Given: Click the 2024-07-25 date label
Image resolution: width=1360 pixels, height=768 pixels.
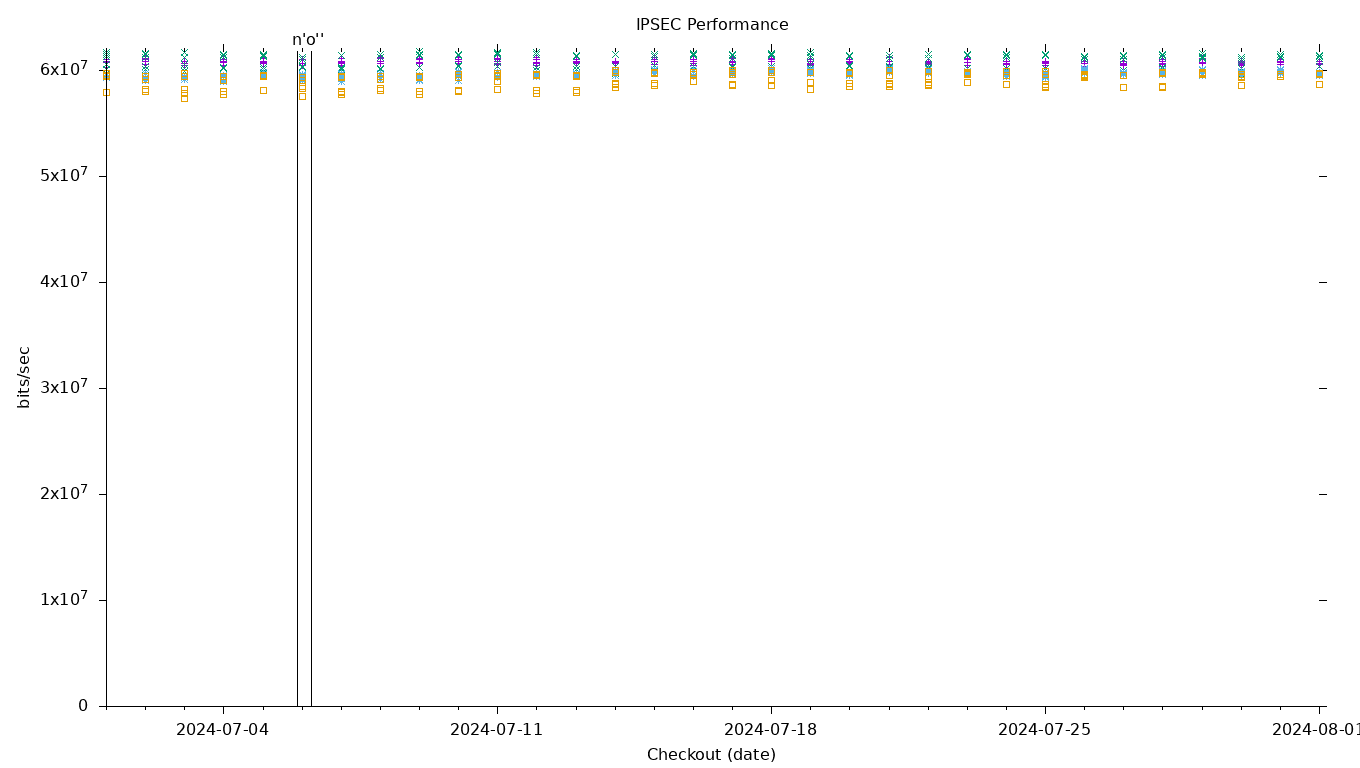Looking at the screenshot, I should 1045,730.
